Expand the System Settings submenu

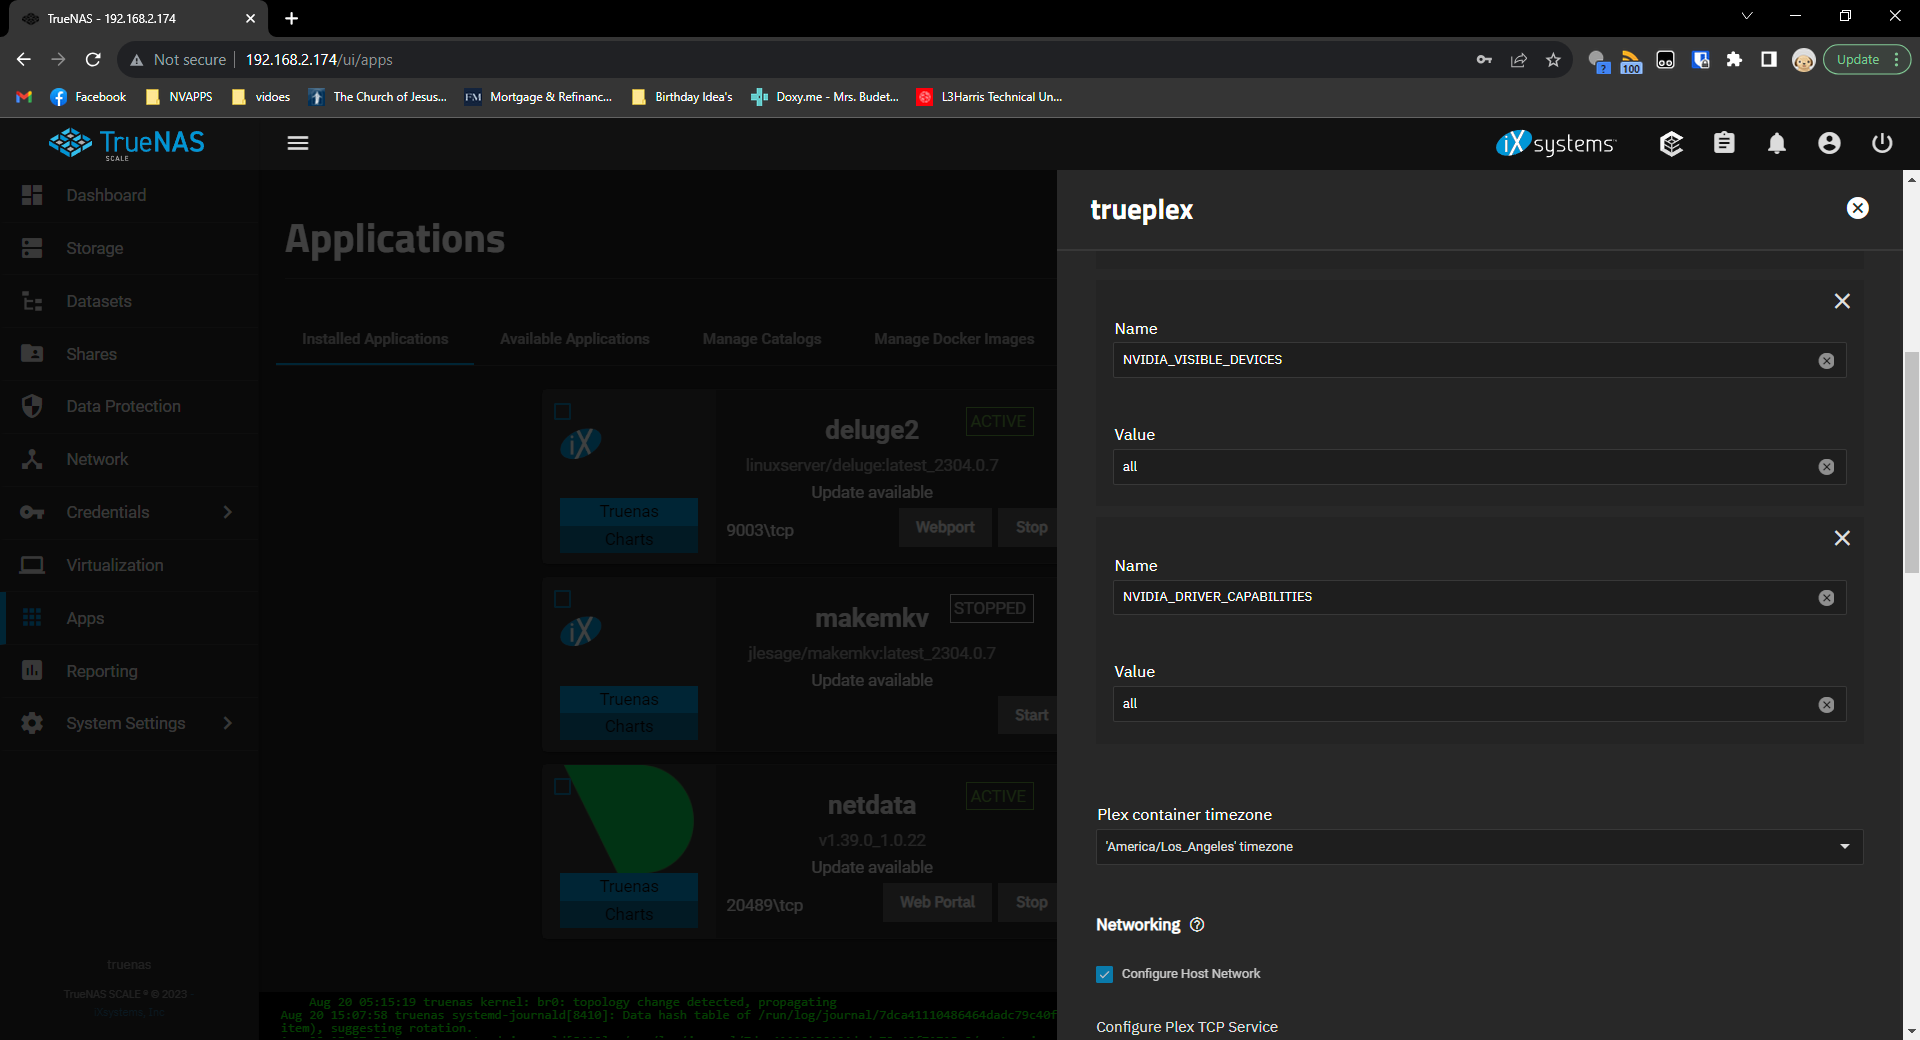click(129, 723)
